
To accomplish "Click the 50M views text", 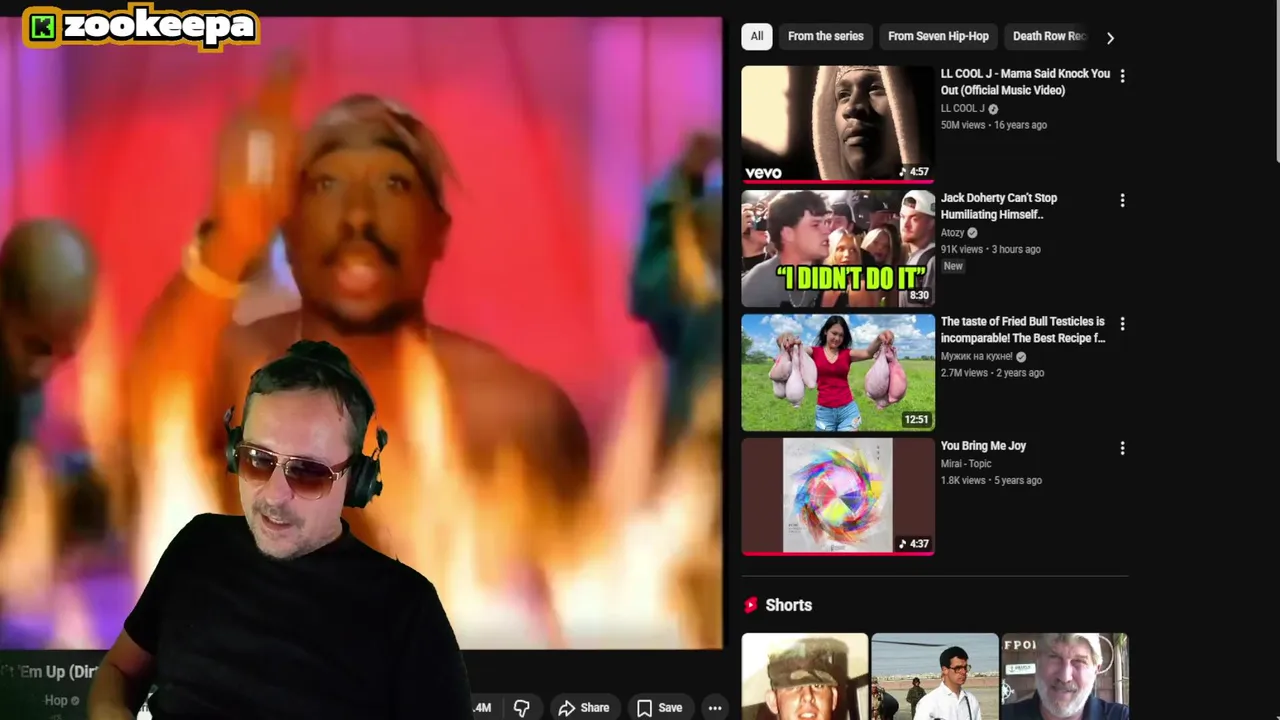I will [963, 125].
